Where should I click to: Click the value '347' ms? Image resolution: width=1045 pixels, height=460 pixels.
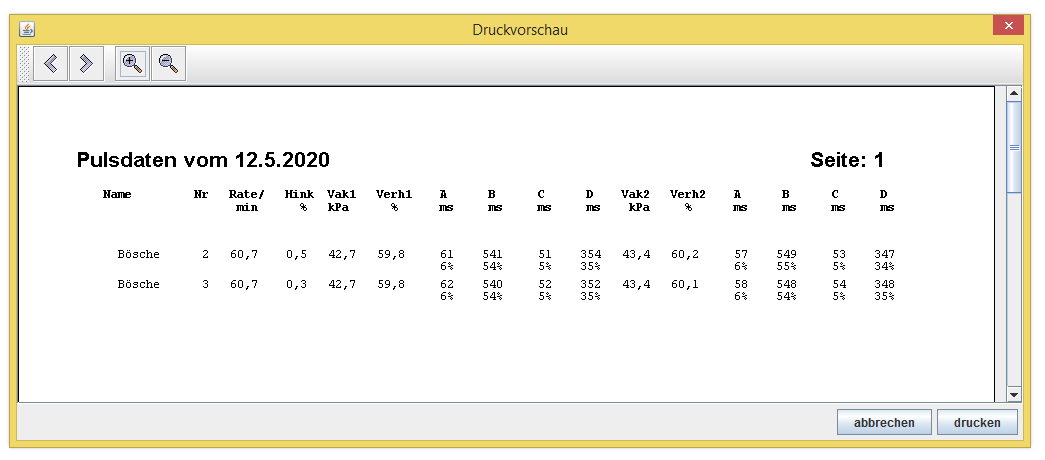coord(884,254)
